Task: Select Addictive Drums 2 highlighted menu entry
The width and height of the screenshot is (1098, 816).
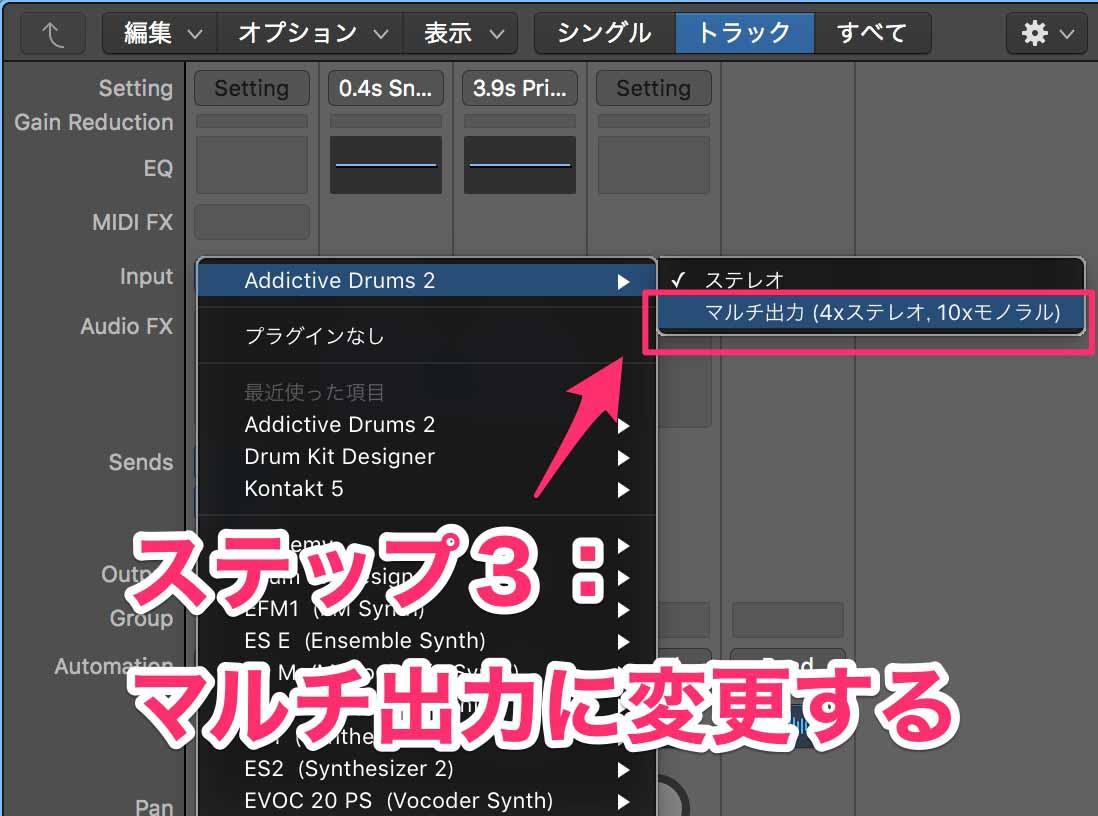Action: coord(427,281)
